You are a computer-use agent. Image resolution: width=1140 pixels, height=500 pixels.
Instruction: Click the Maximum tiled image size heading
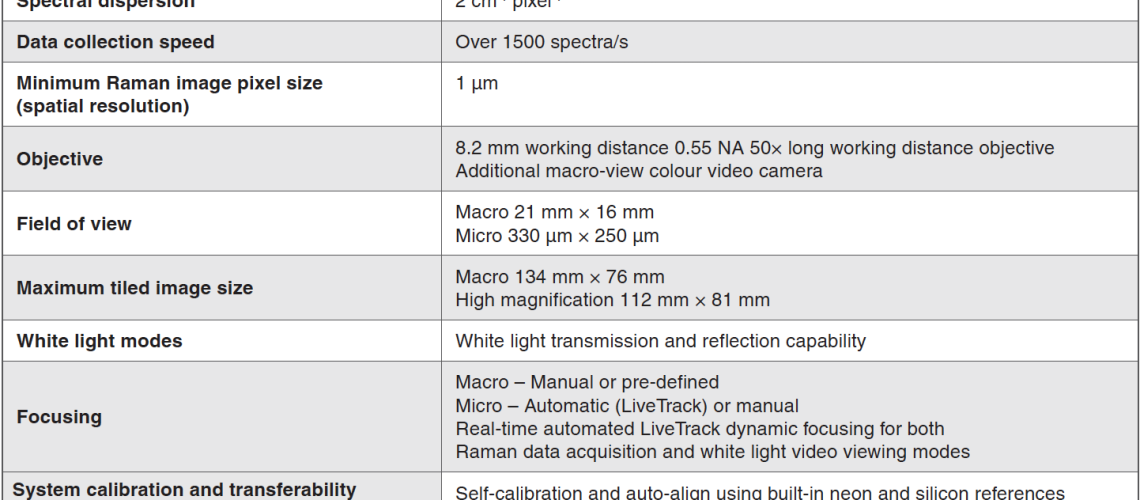pos(135,288)
